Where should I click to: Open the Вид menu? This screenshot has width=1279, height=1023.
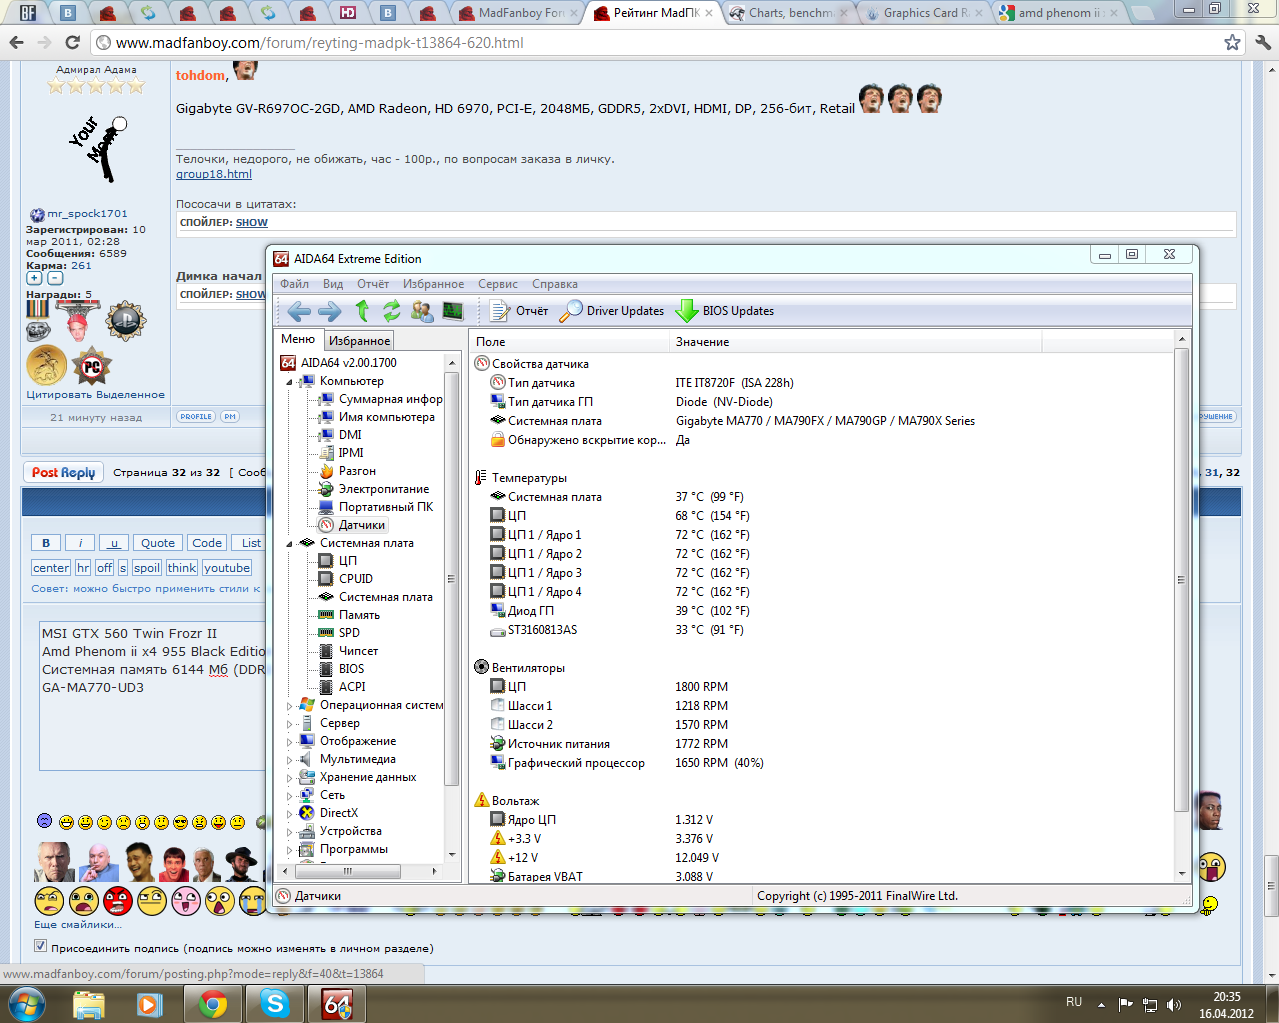point(333,284)
